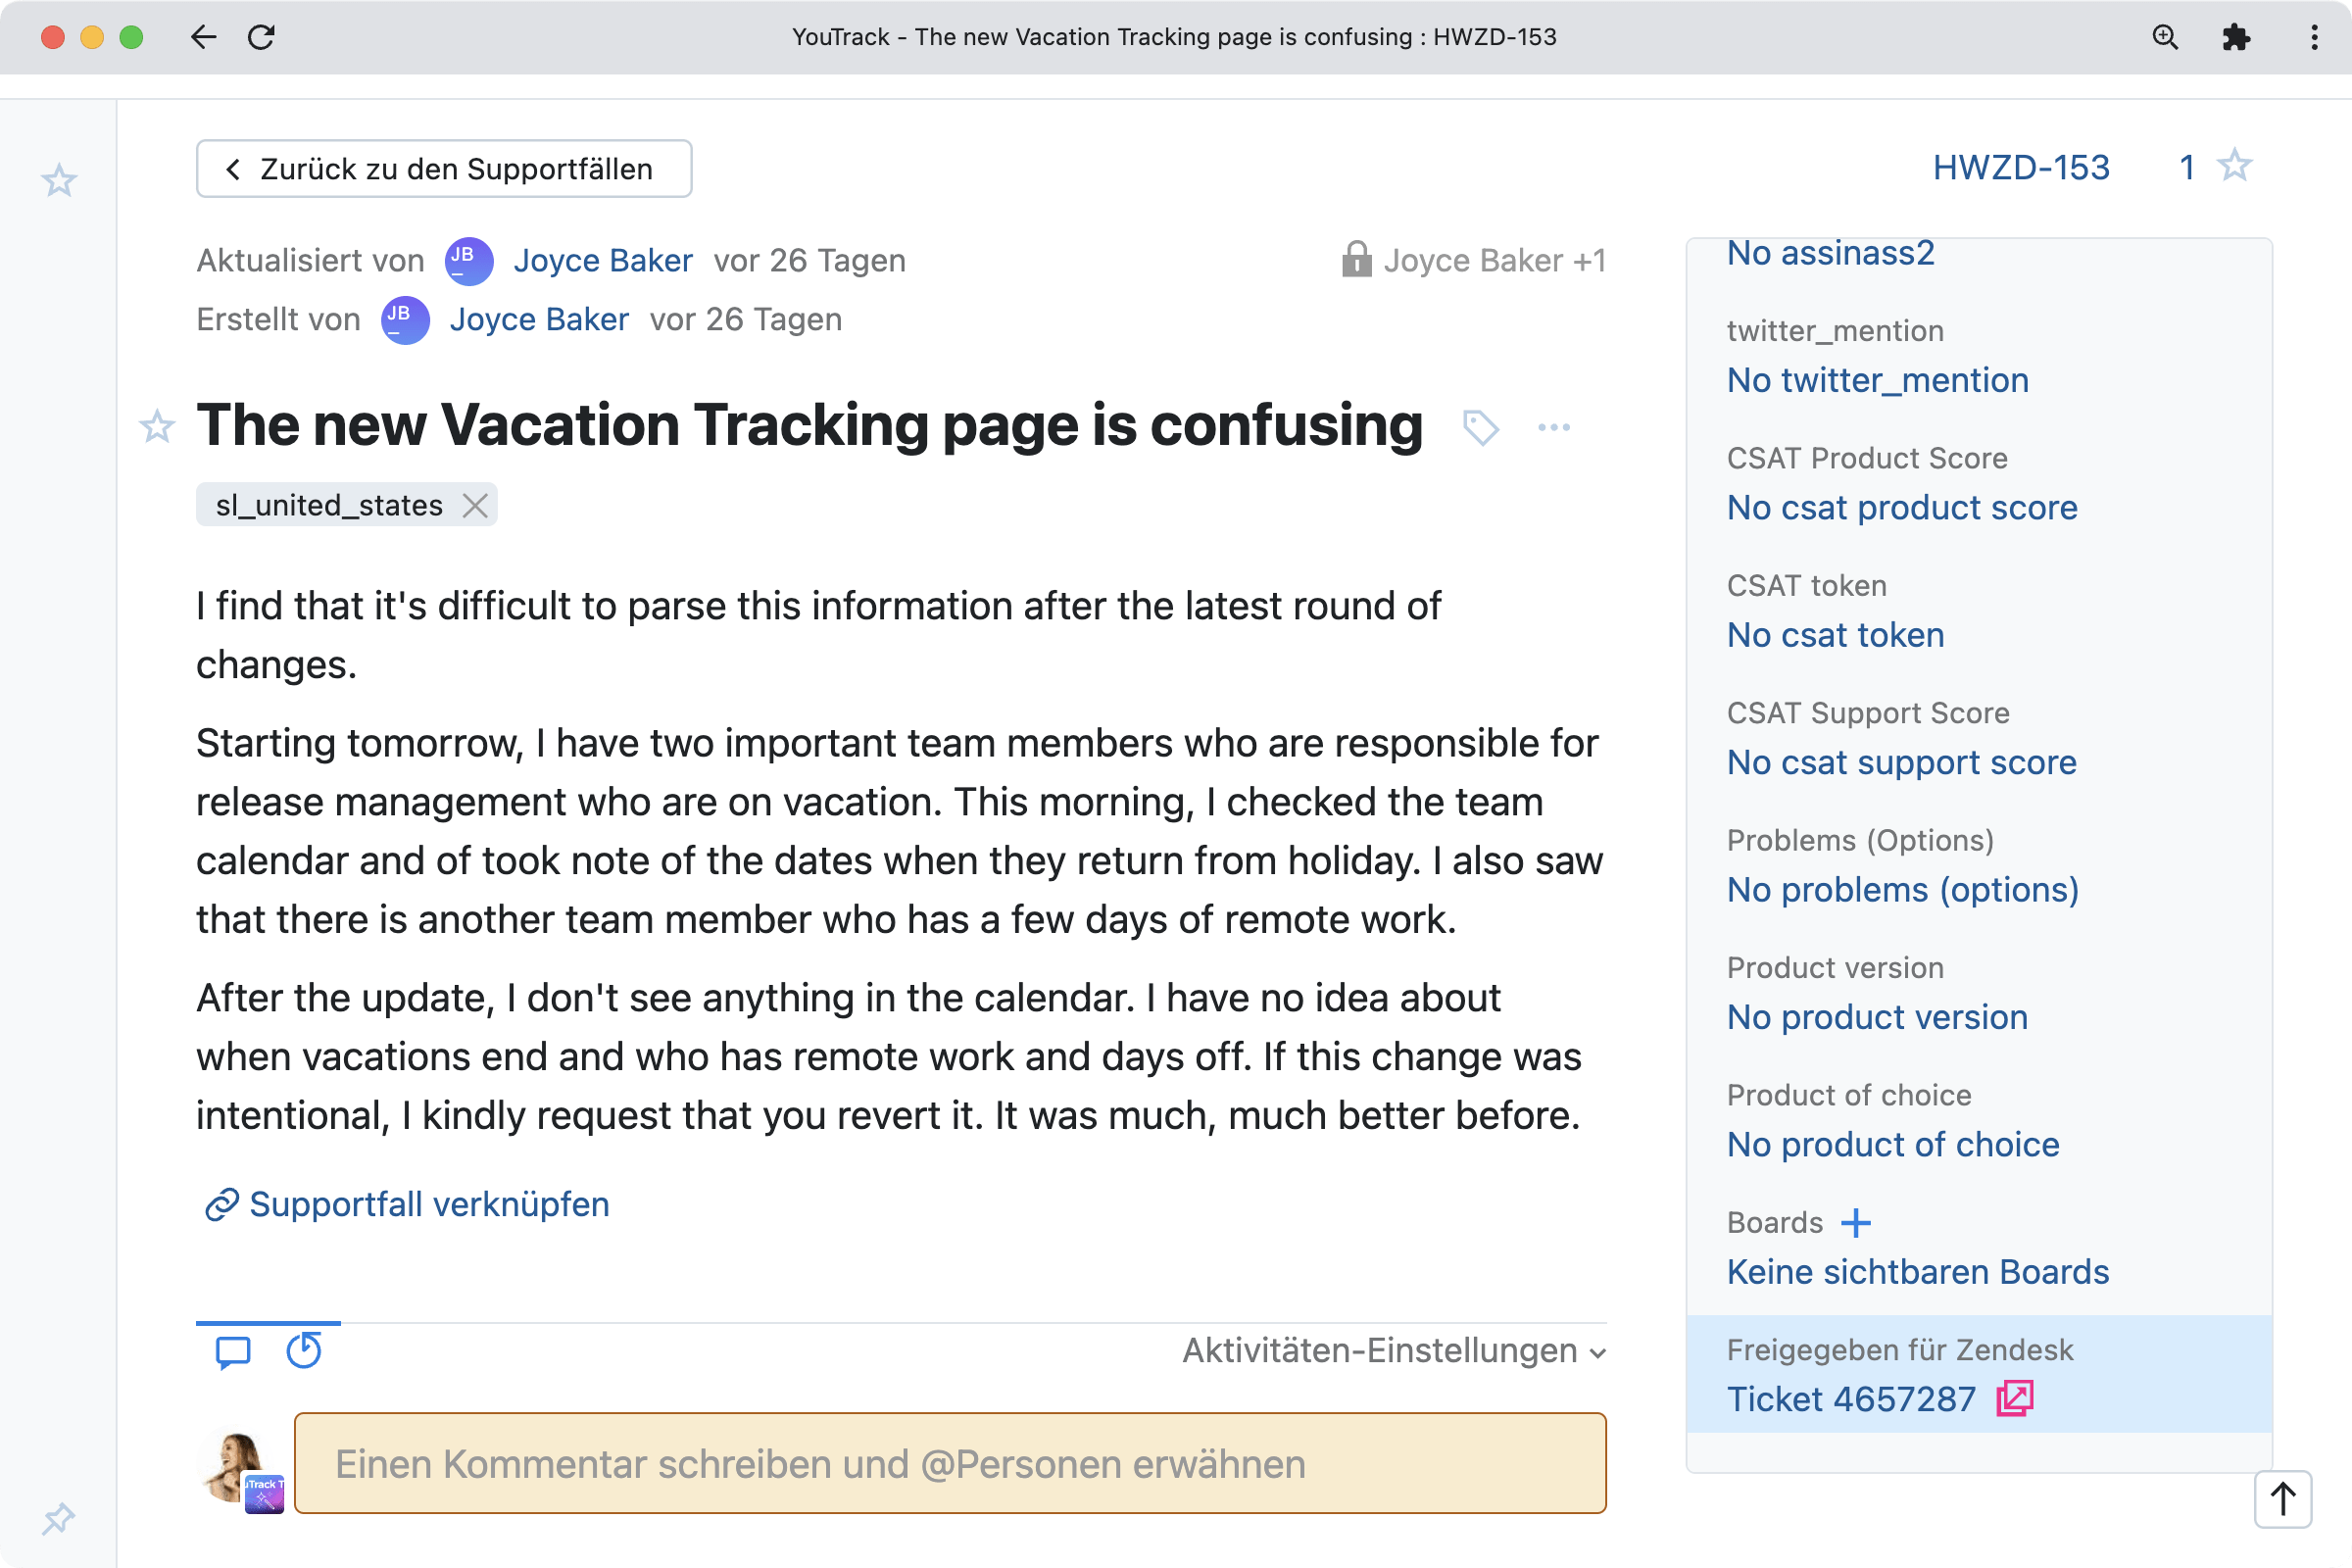The image size is (2352, 1568).
Task: Click the comment input field
Action: (x=948, y=1463)
